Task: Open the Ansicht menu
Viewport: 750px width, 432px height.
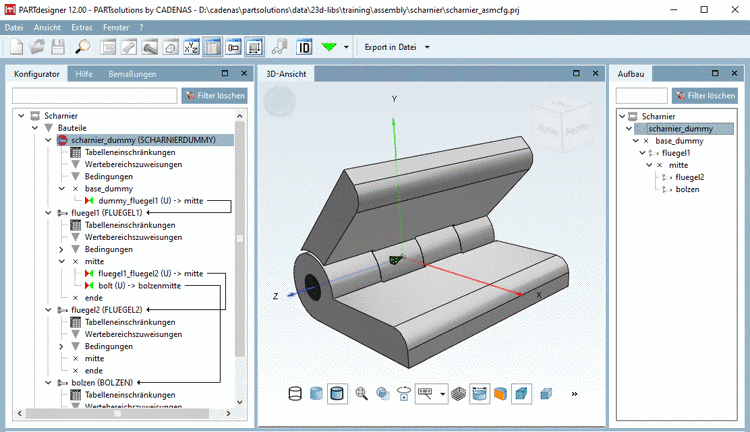Action: [x=47, y=27]
